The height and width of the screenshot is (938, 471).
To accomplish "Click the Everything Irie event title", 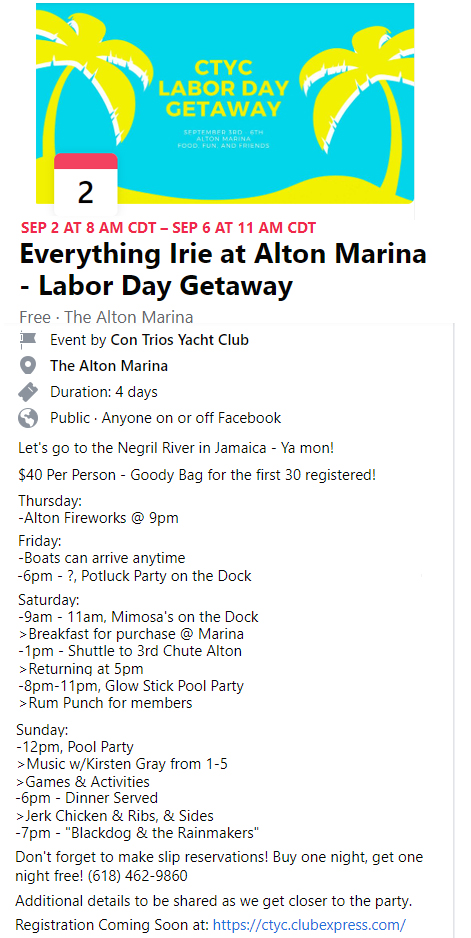I will tap(223, 270).
